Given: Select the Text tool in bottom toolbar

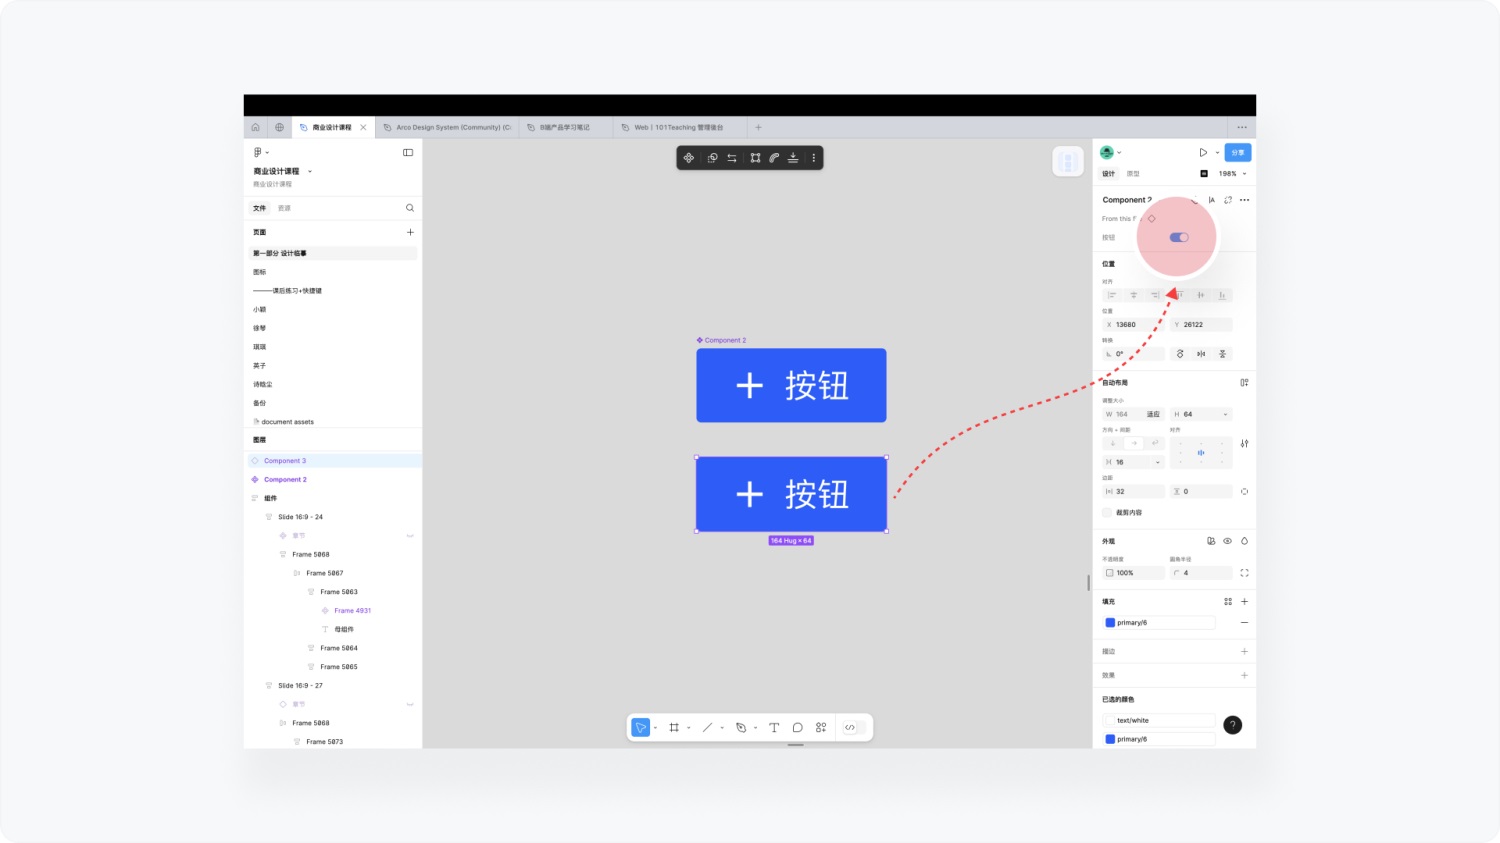Looking at the screenshot, I should 774,727.
